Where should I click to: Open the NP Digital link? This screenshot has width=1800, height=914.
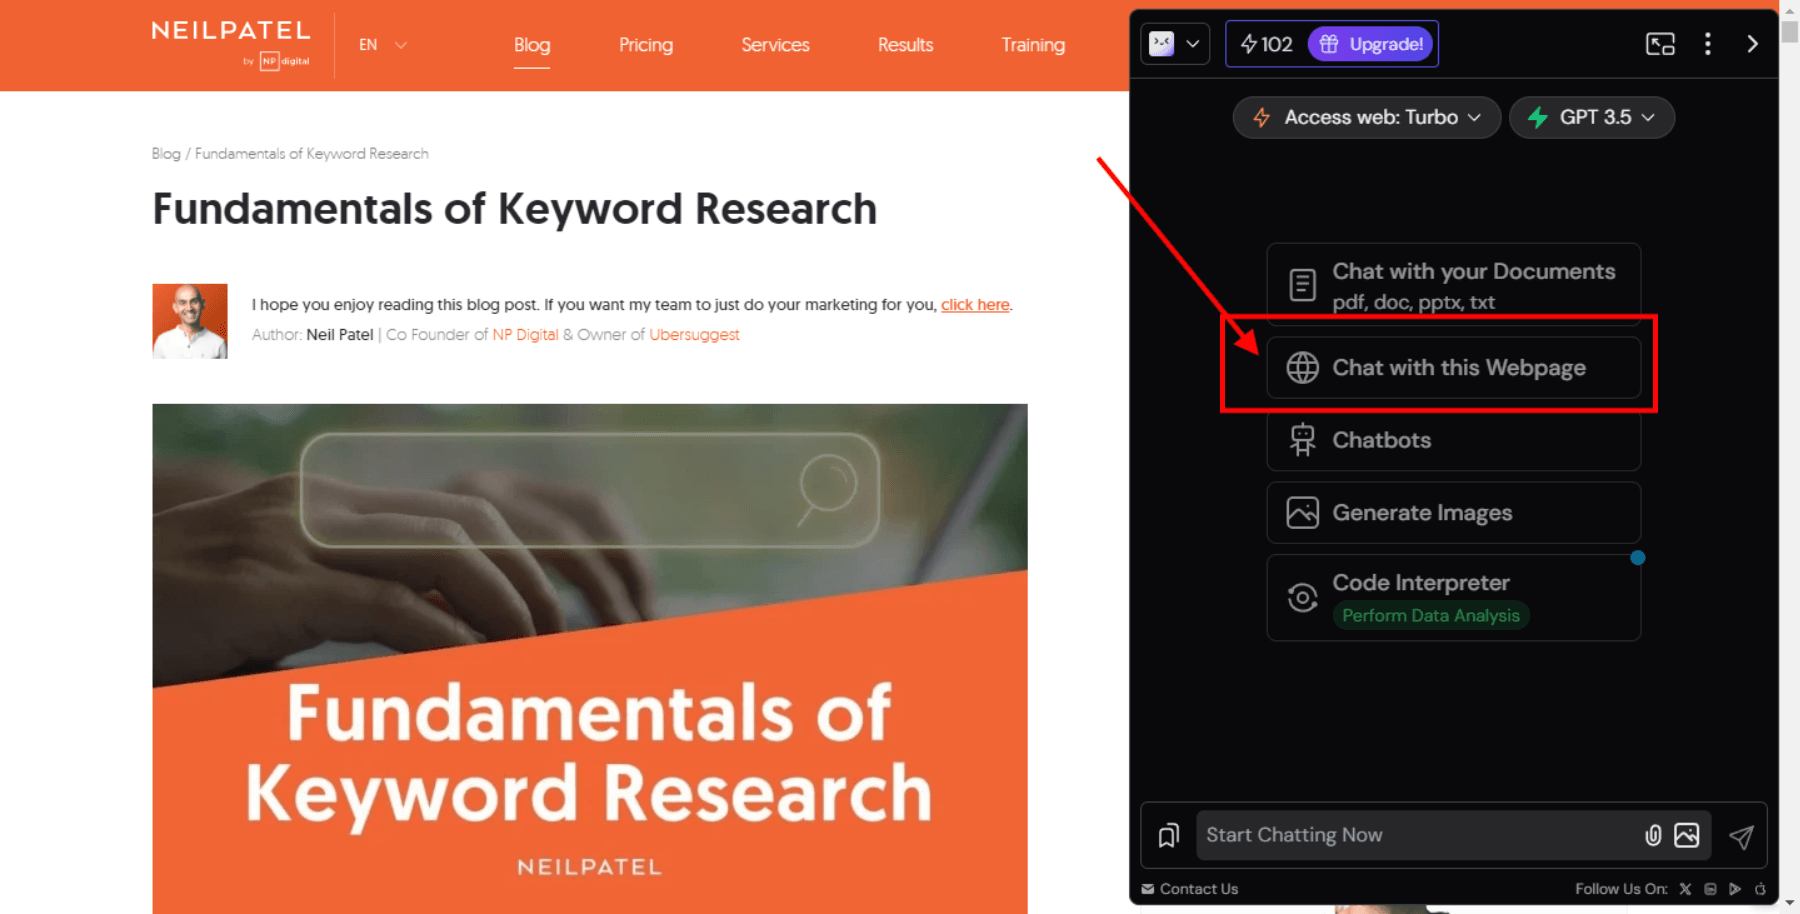click(x=525, y=334)
